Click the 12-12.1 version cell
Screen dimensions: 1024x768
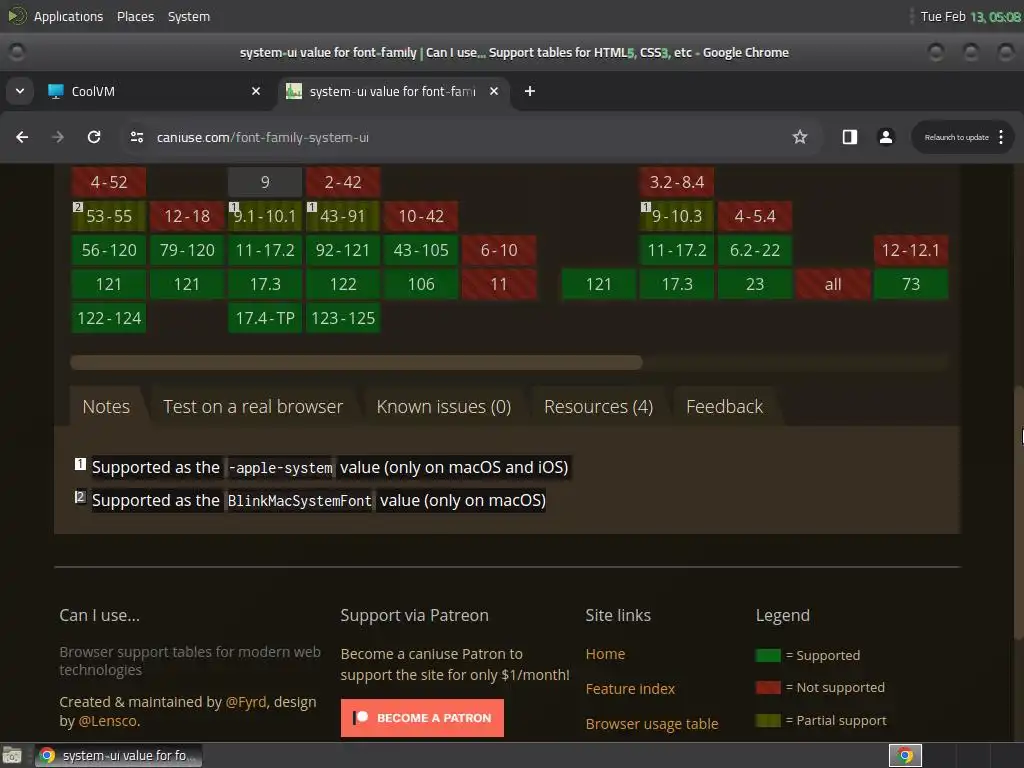tap(911, 250)
